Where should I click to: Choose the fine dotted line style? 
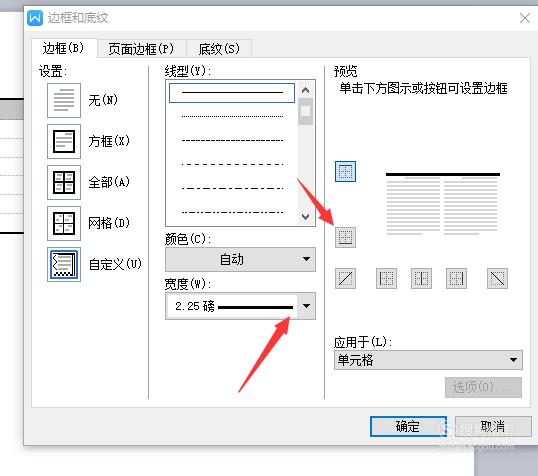[x=232, y=116]
